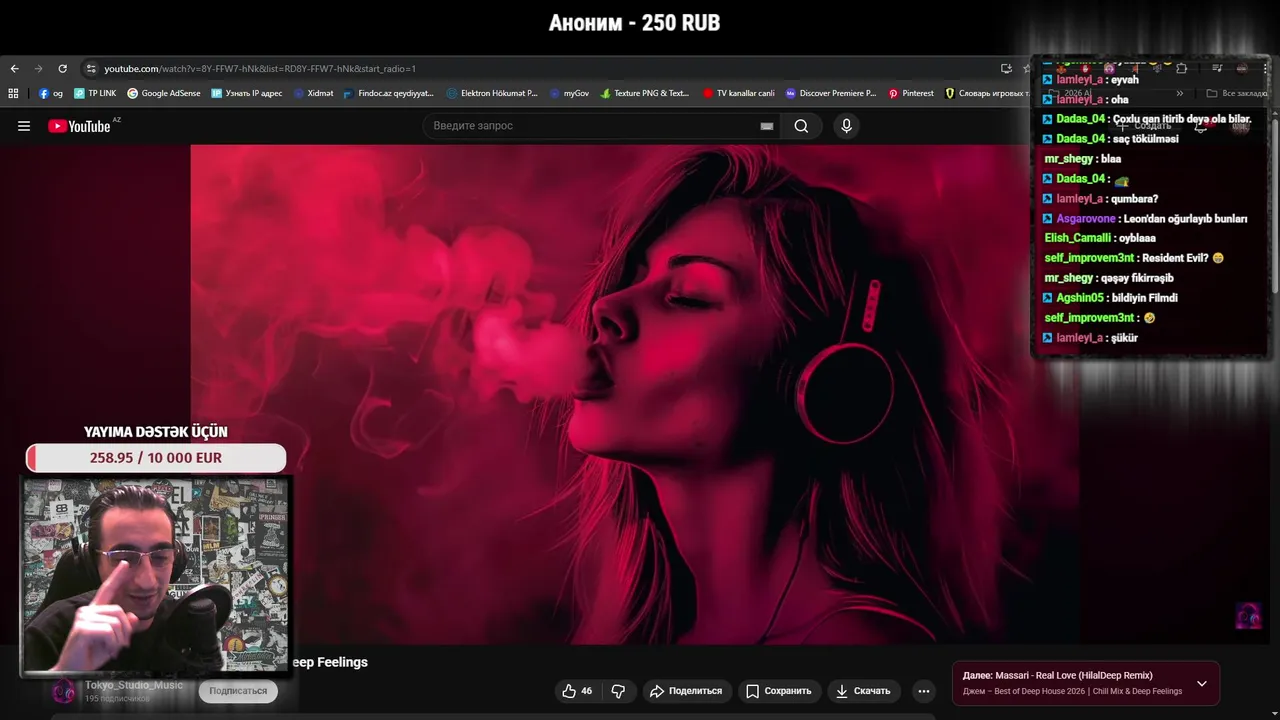Viewport: 1280px width, 720px height.
Task: Open the Pinterest bookmark
Action: point(911,93)
